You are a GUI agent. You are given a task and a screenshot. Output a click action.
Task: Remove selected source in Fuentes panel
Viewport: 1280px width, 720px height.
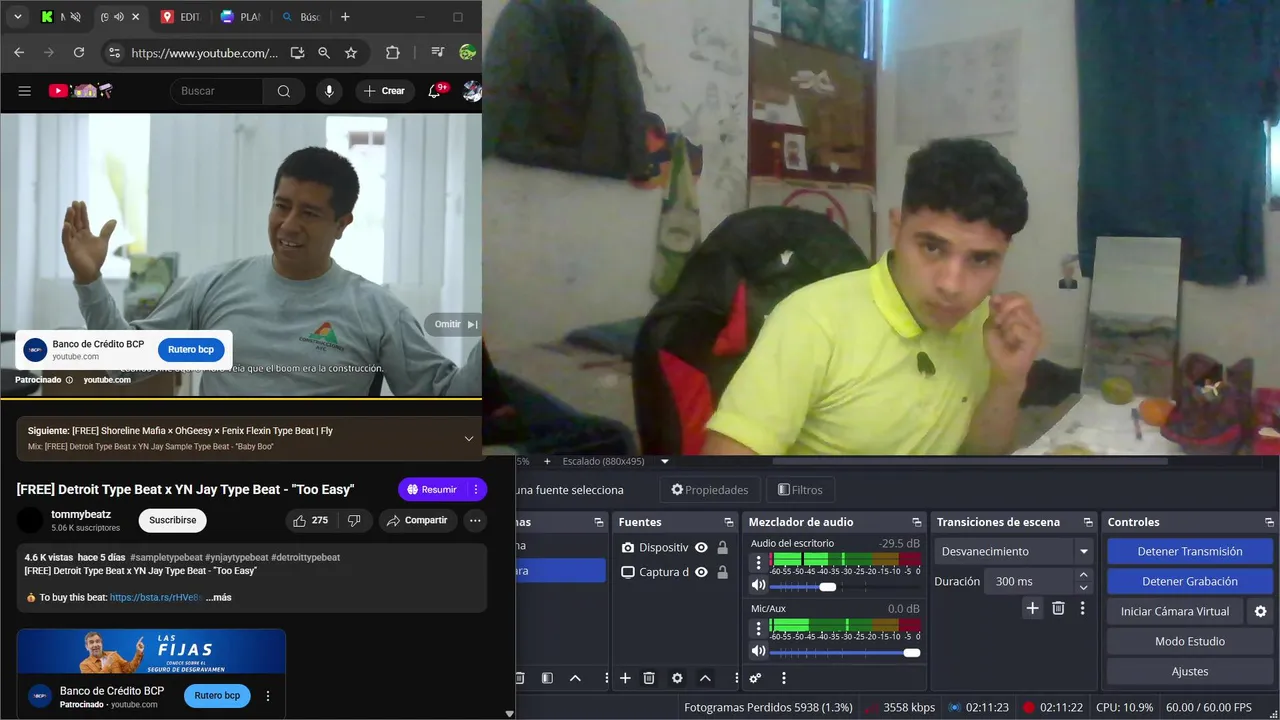click(x=649, y=678)
